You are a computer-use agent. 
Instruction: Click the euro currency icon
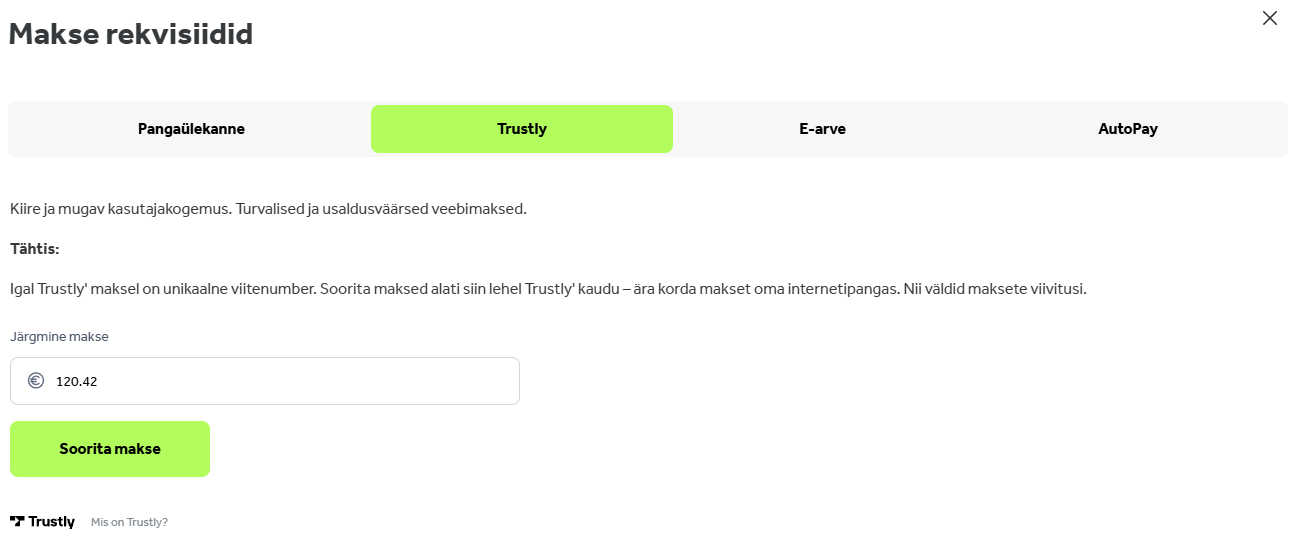(36, 381)
